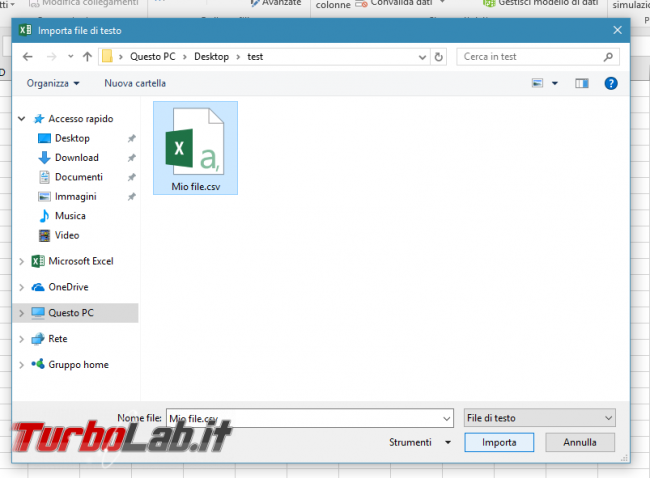This screenshot has width=650, height=478.
Task: Select Rete in navigation pane
Action: click(58, 339)
